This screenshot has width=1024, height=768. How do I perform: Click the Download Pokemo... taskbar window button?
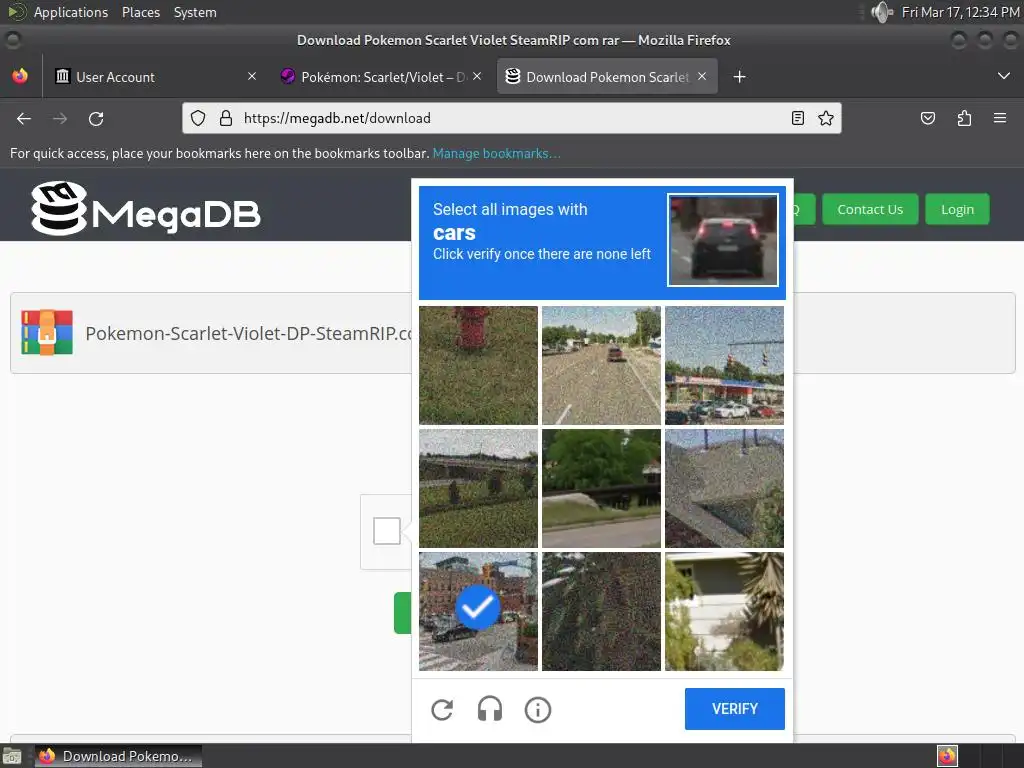[x=118, y=756]
